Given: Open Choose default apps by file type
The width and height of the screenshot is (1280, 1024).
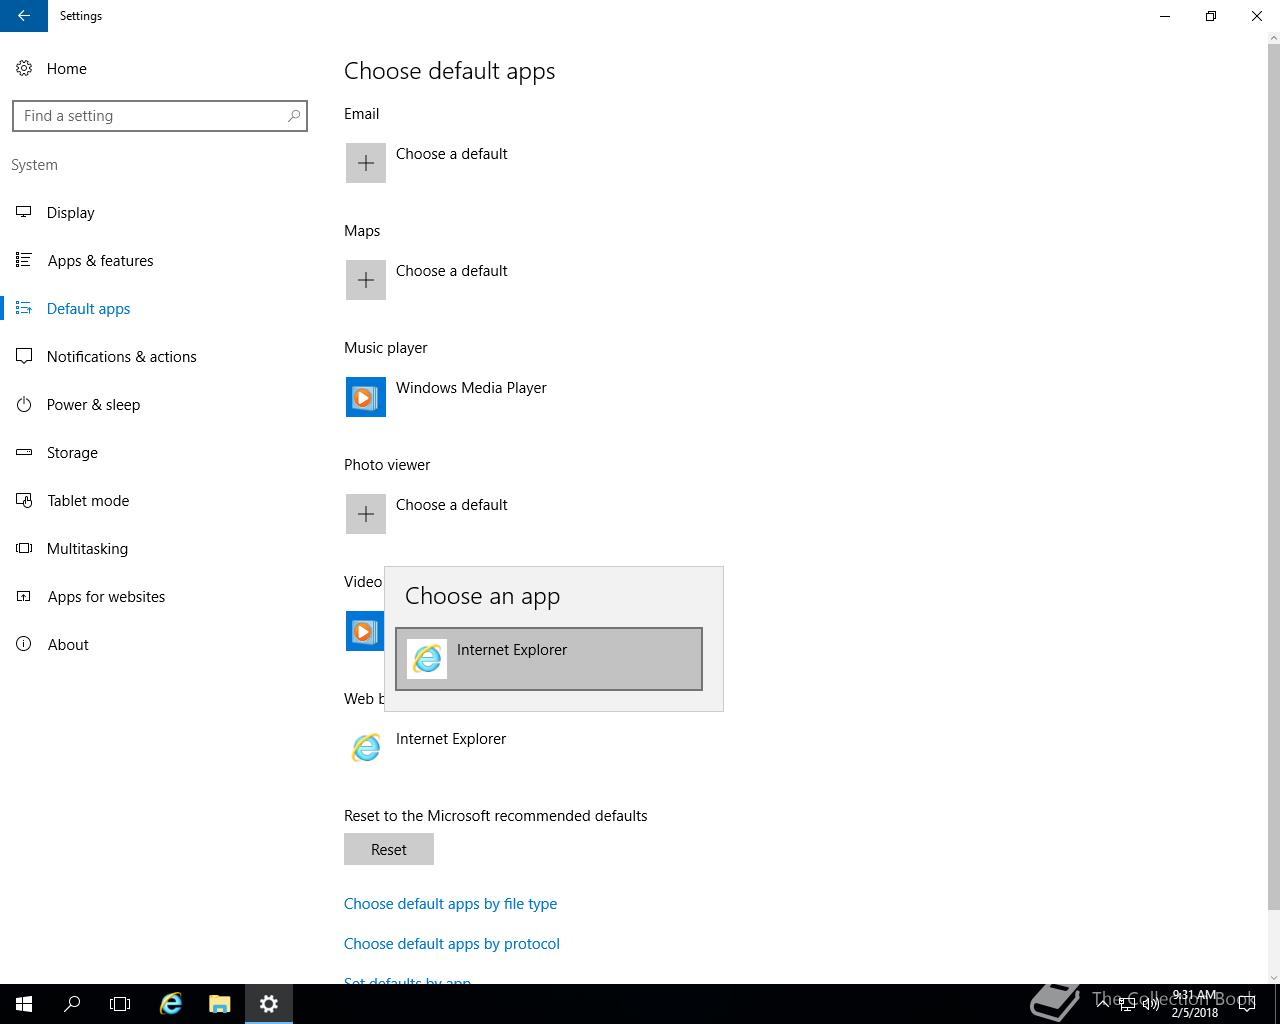Looking at the screenshot, I should pyautogui.click(x=450, y=904).
